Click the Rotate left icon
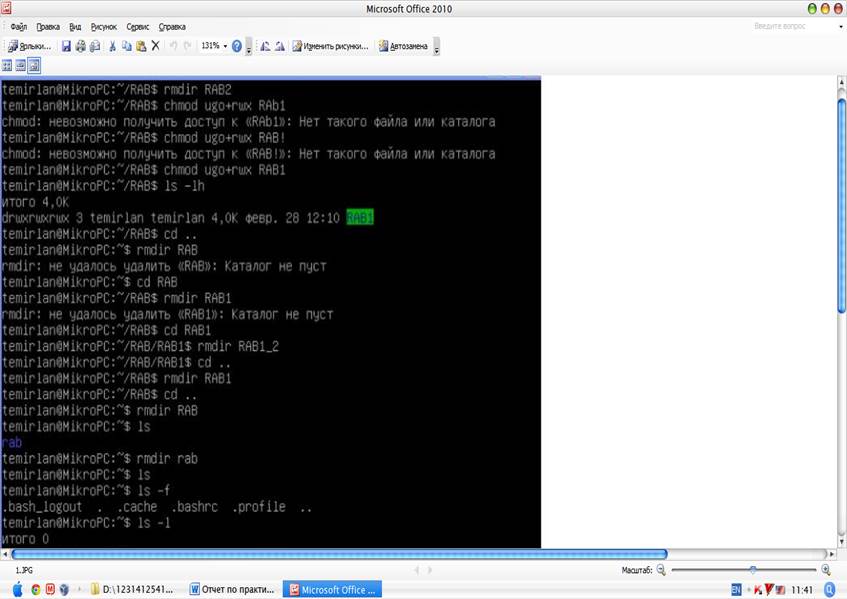847x599 pixels. [265, 46]
